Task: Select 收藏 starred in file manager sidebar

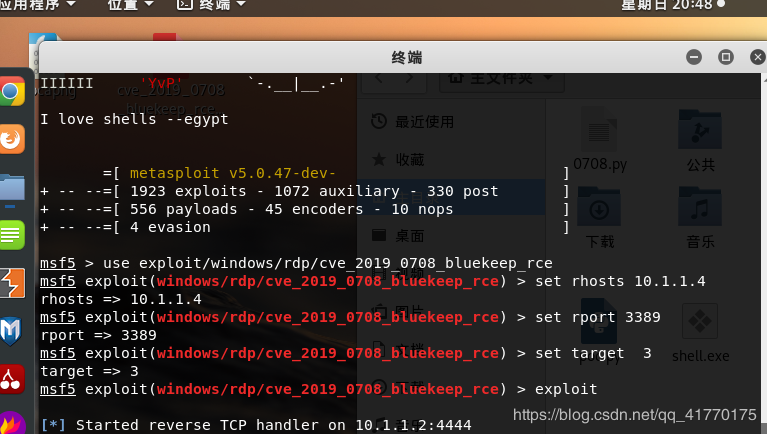Action: pos(409,160)
